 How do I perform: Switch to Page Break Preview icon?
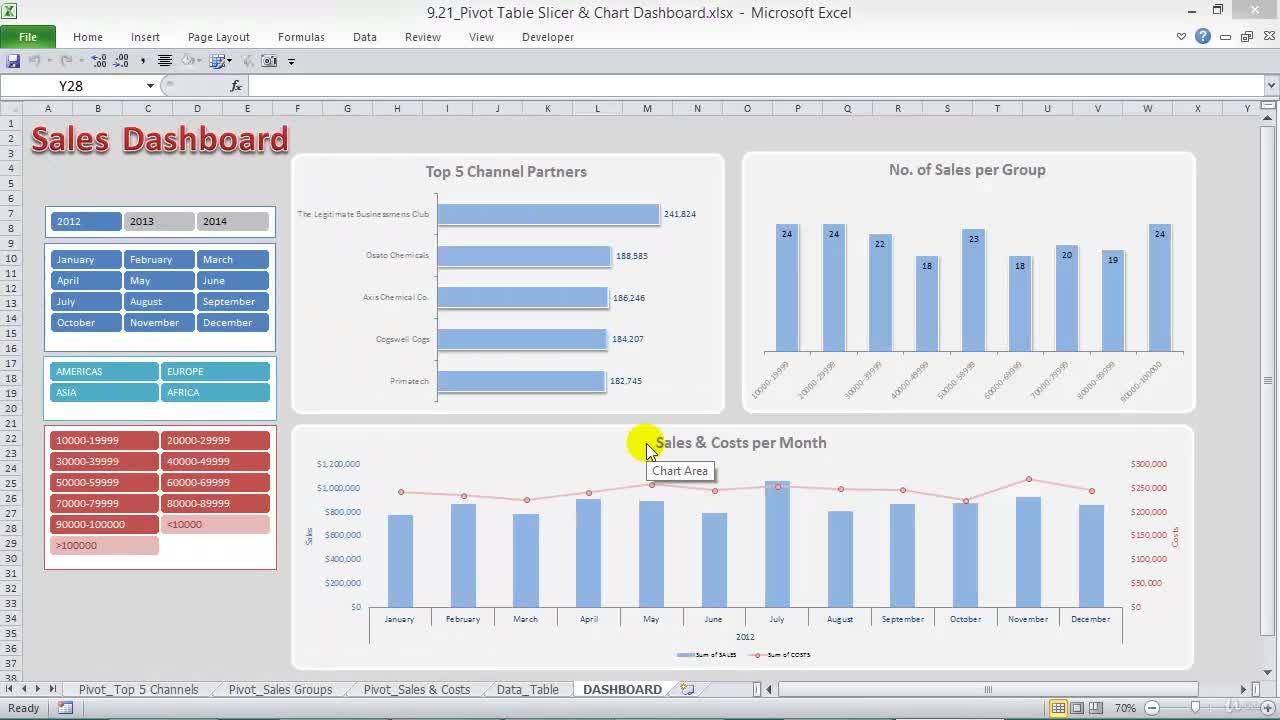[1097, 708]
